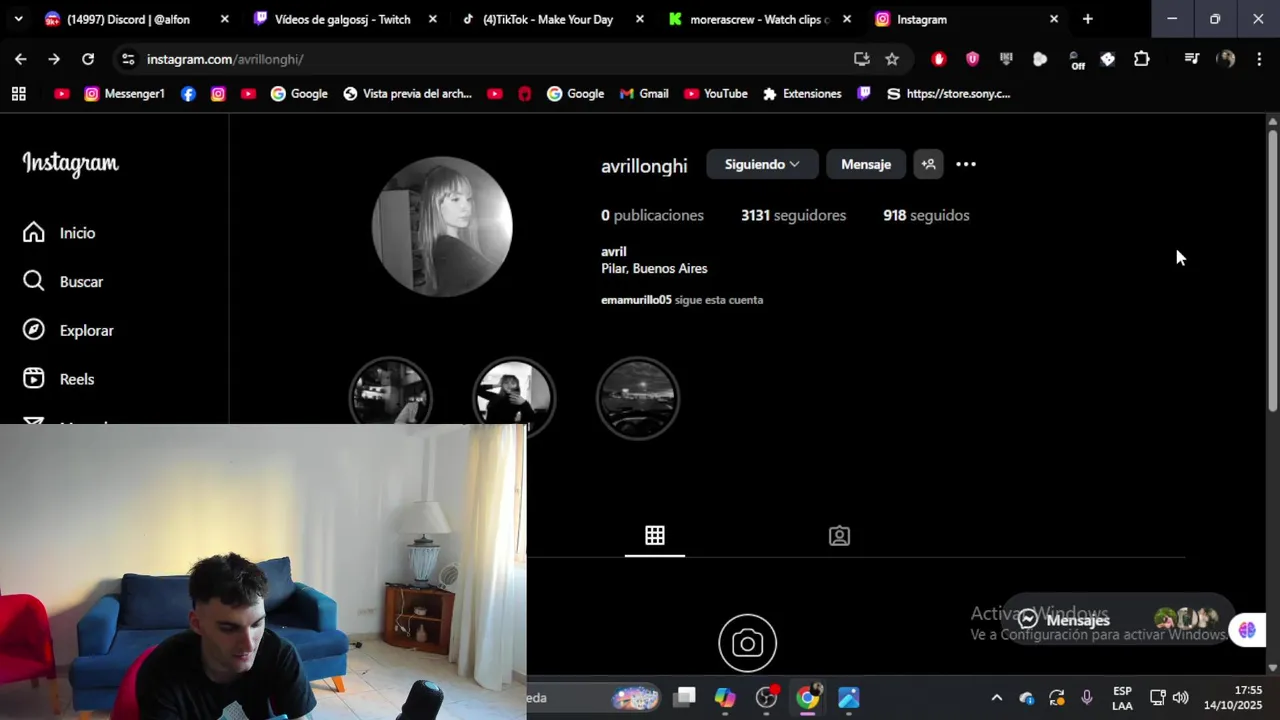The image size is (1280, 720).
Task: Select the posts grid tab
Action: 655,536
